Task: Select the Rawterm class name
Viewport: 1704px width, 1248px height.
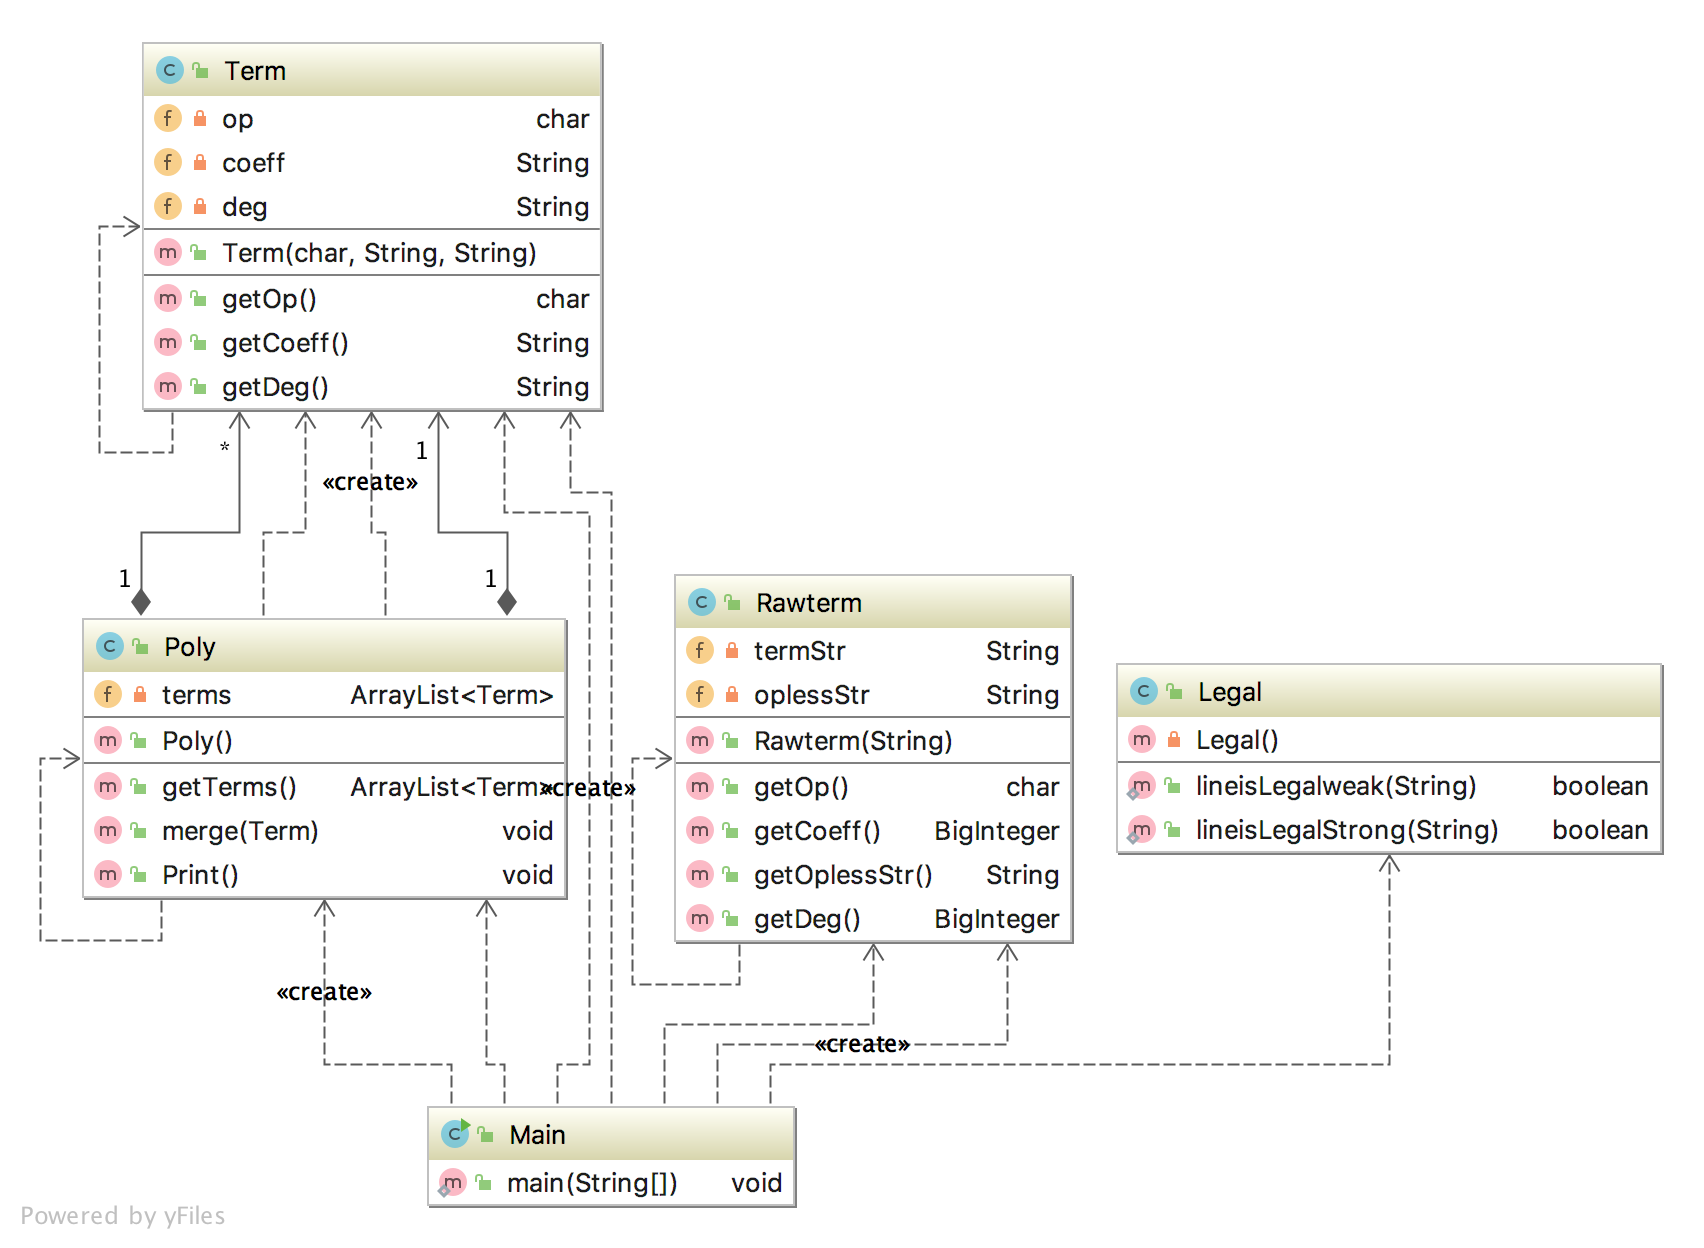Action: tap(809, 603)
